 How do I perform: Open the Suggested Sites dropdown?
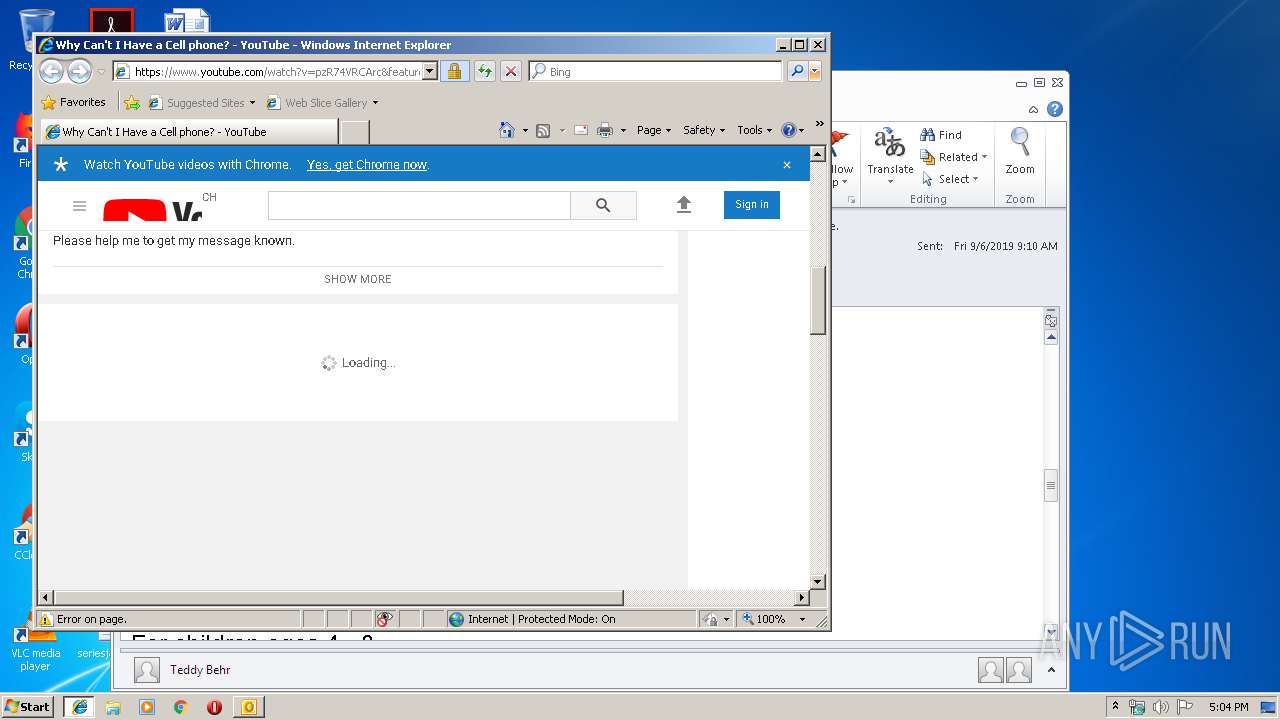coord(252,103)
